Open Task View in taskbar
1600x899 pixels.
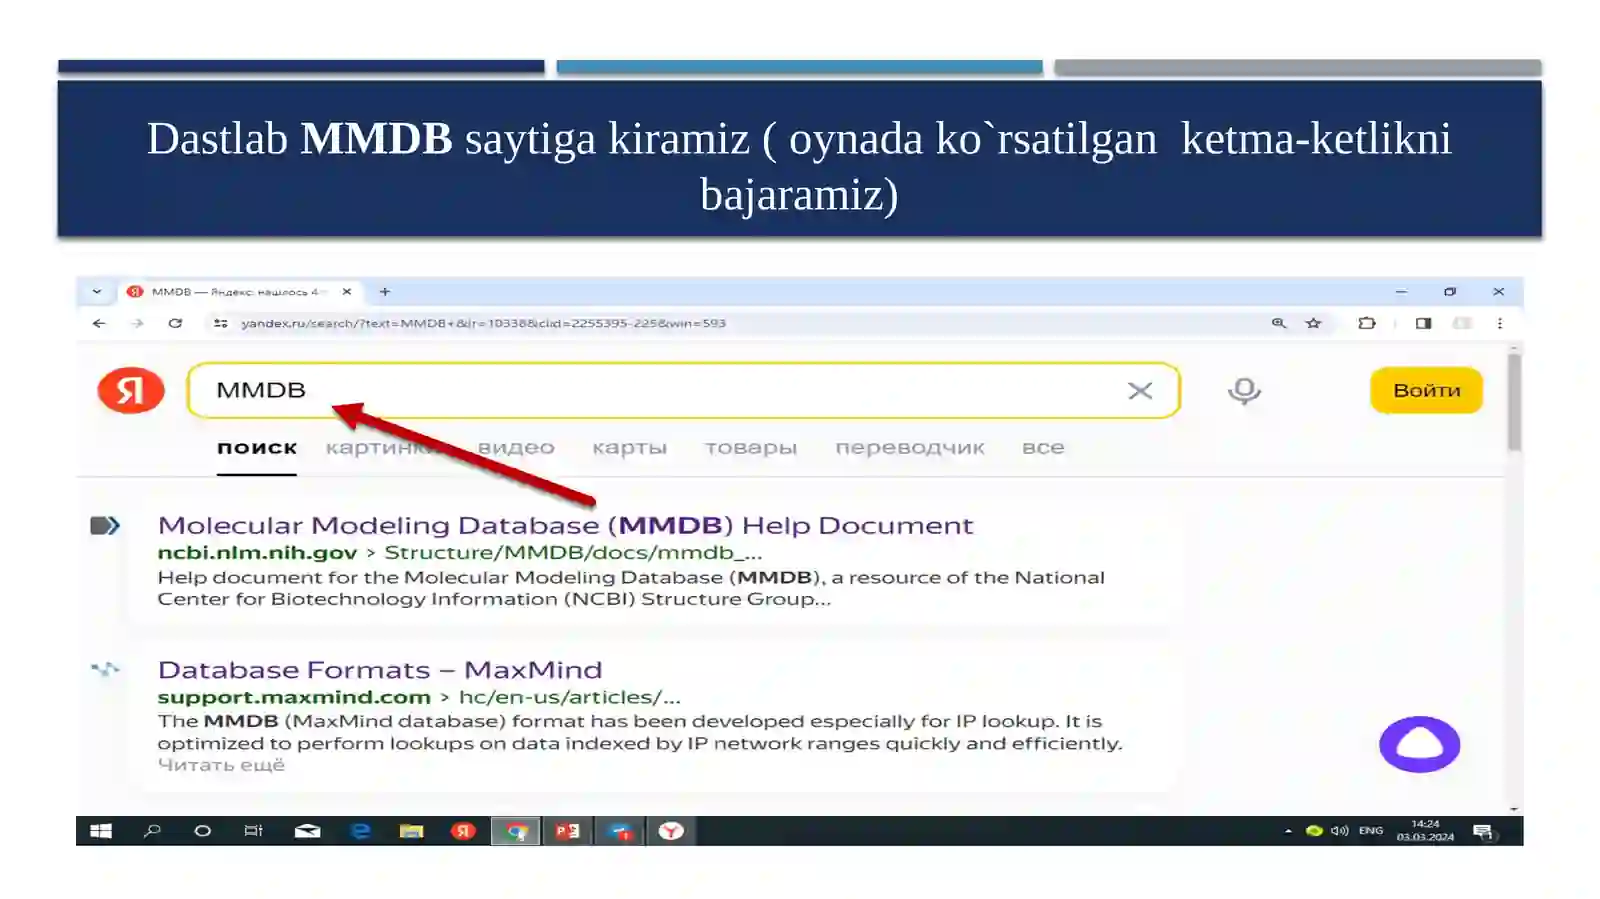coord(253,831)
